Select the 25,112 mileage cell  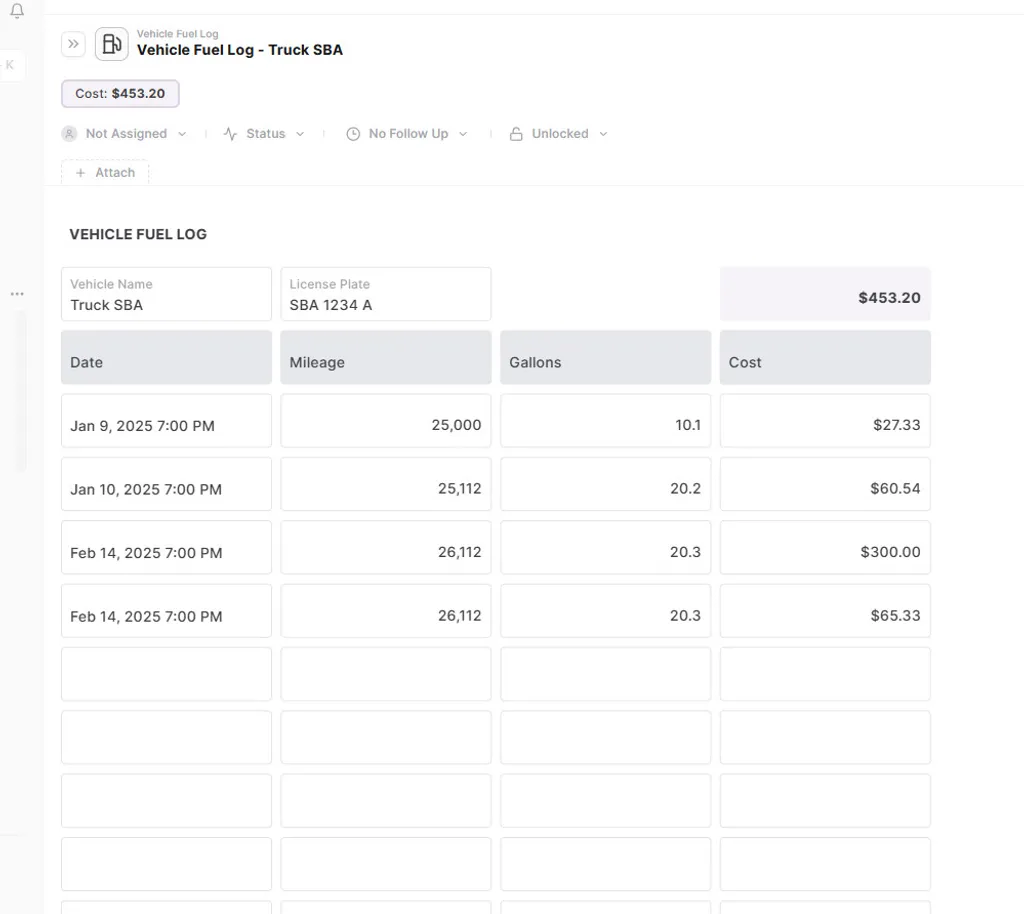click(385, 489)
